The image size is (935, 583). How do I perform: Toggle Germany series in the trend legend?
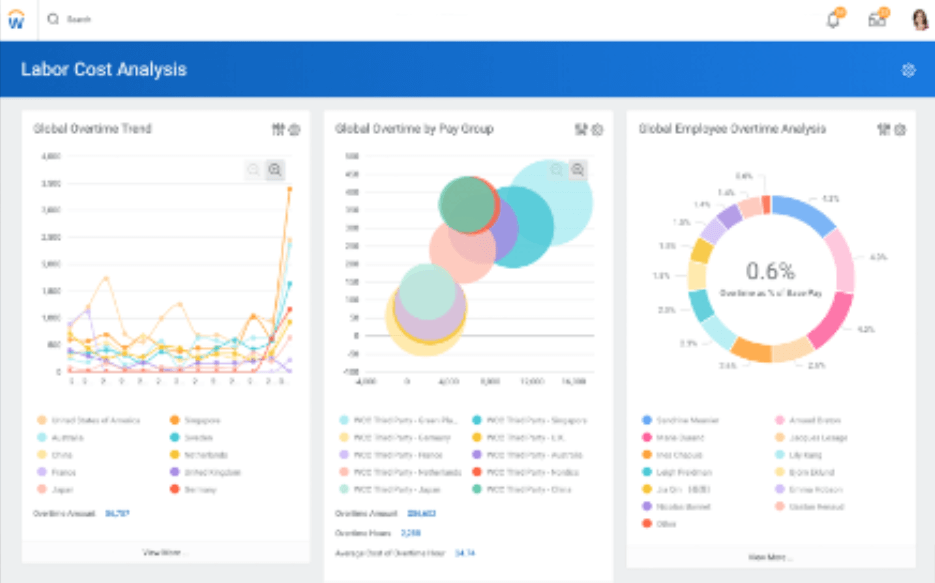pyautogui.click(x=197, y=489)
